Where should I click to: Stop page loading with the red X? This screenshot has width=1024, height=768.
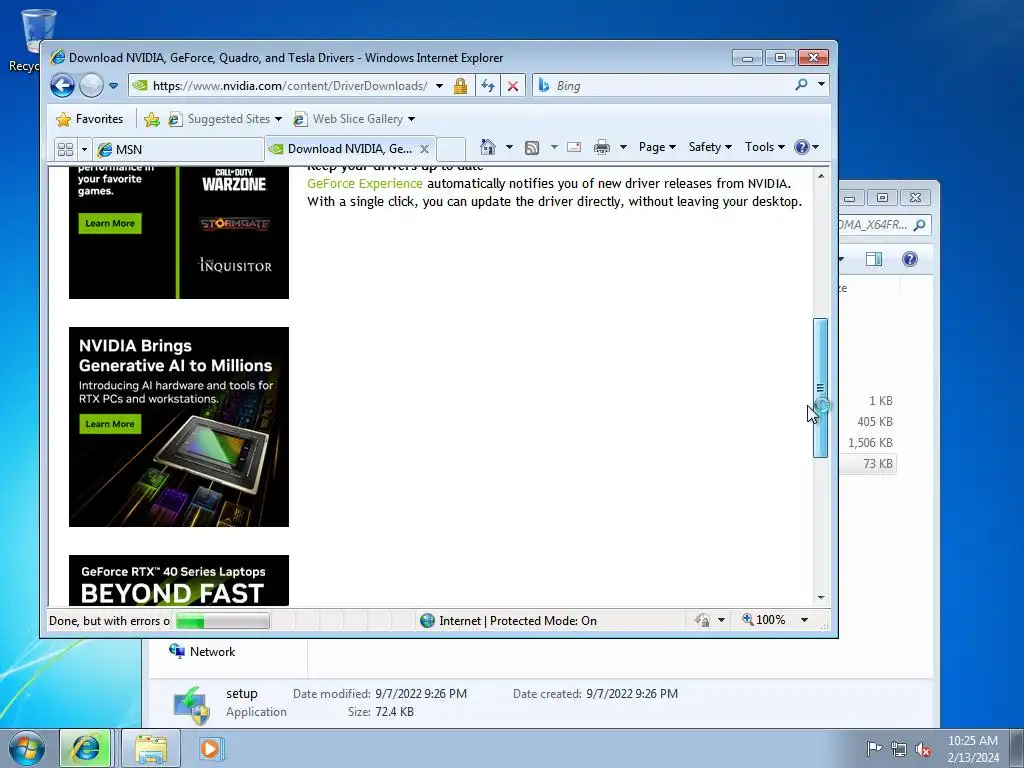pyautogui.click(x=513, y=86)
